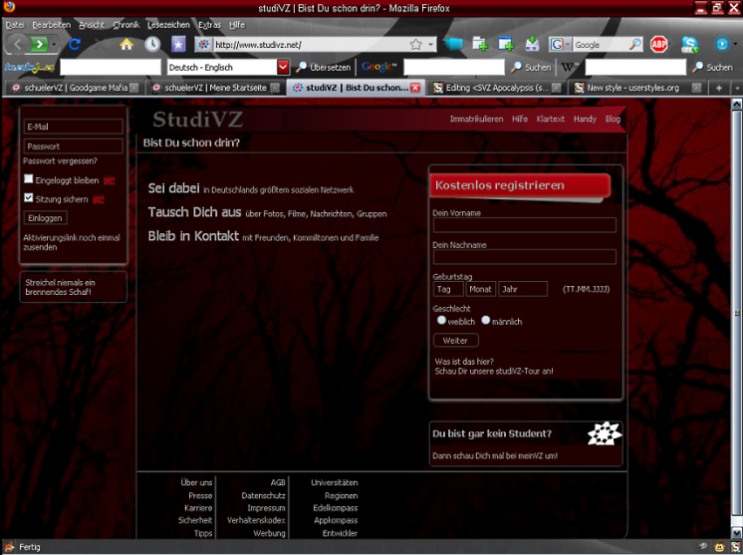Screen dimensions: 743x555
Task: Click the Datenschutz footer link
Action: click(263, 495)
